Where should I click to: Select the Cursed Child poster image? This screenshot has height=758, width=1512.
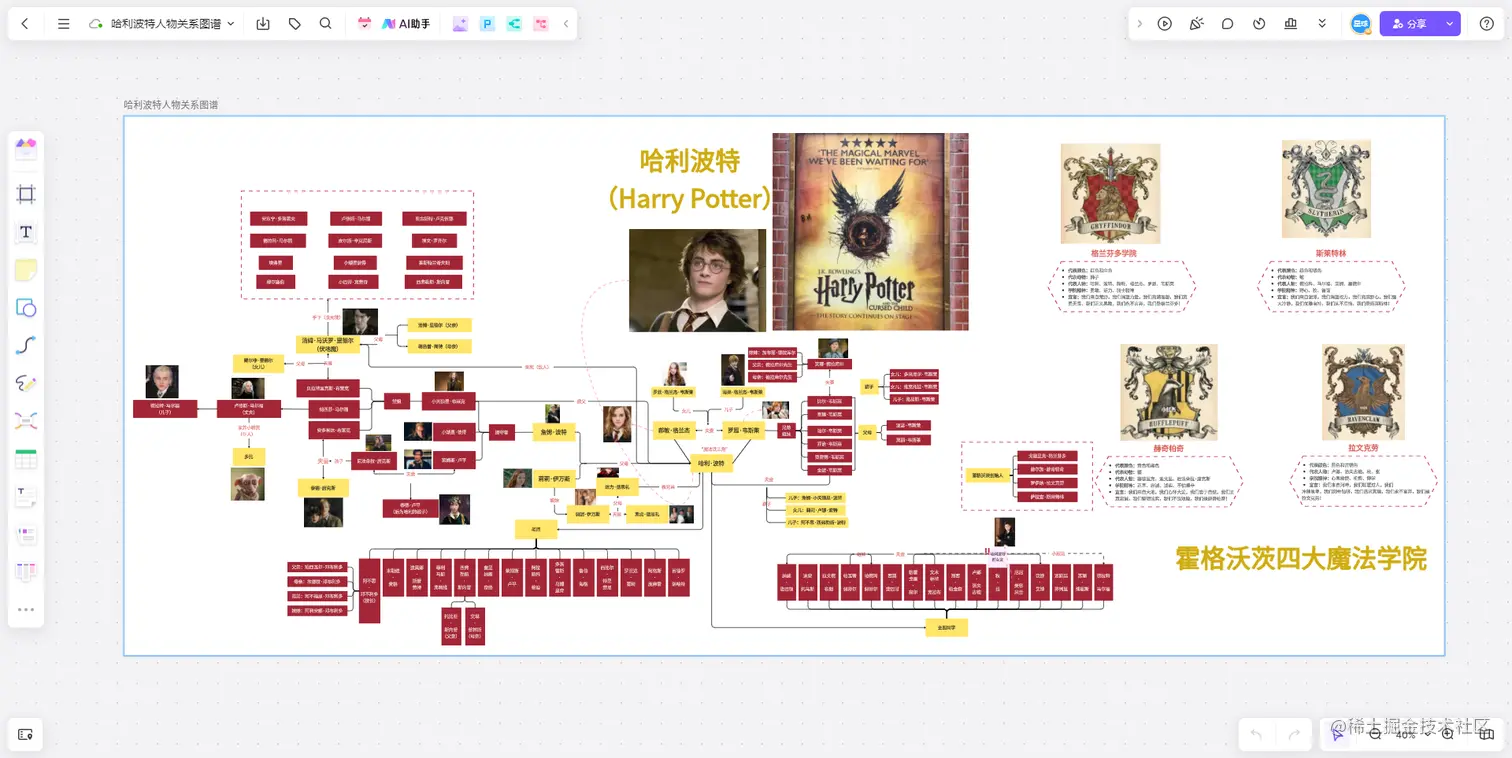coord(870,231)
